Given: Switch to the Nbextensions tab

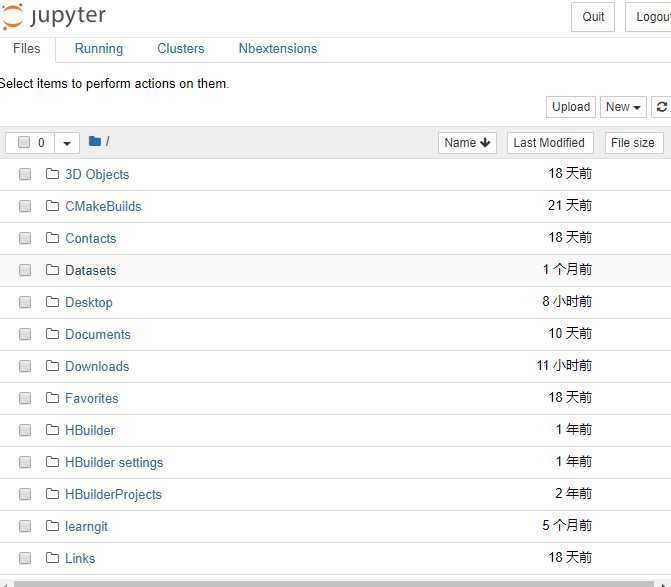Looking at the screenshot, I should click(278, 49).
